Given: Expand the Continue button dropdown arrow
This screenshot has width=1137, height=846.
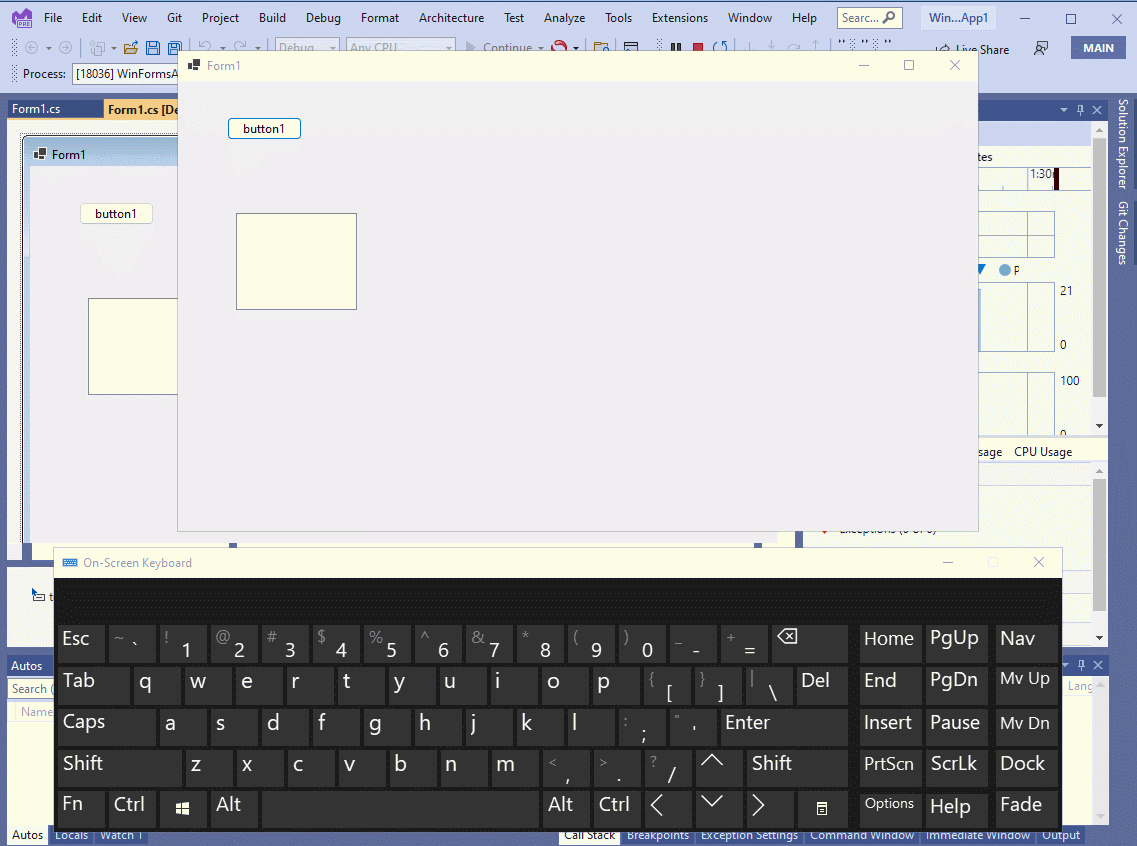Looking at the screenshot, I should pyautogui.click(x=542, y=48).
